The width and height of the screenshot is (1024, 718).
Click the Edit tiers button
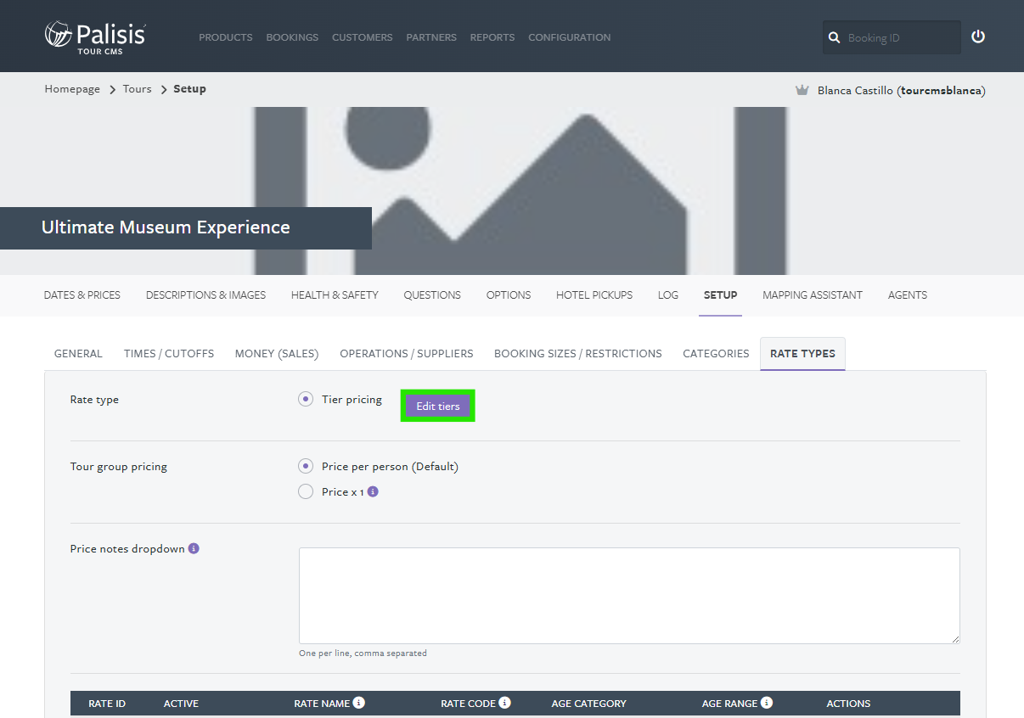click(x=438, y=406)
